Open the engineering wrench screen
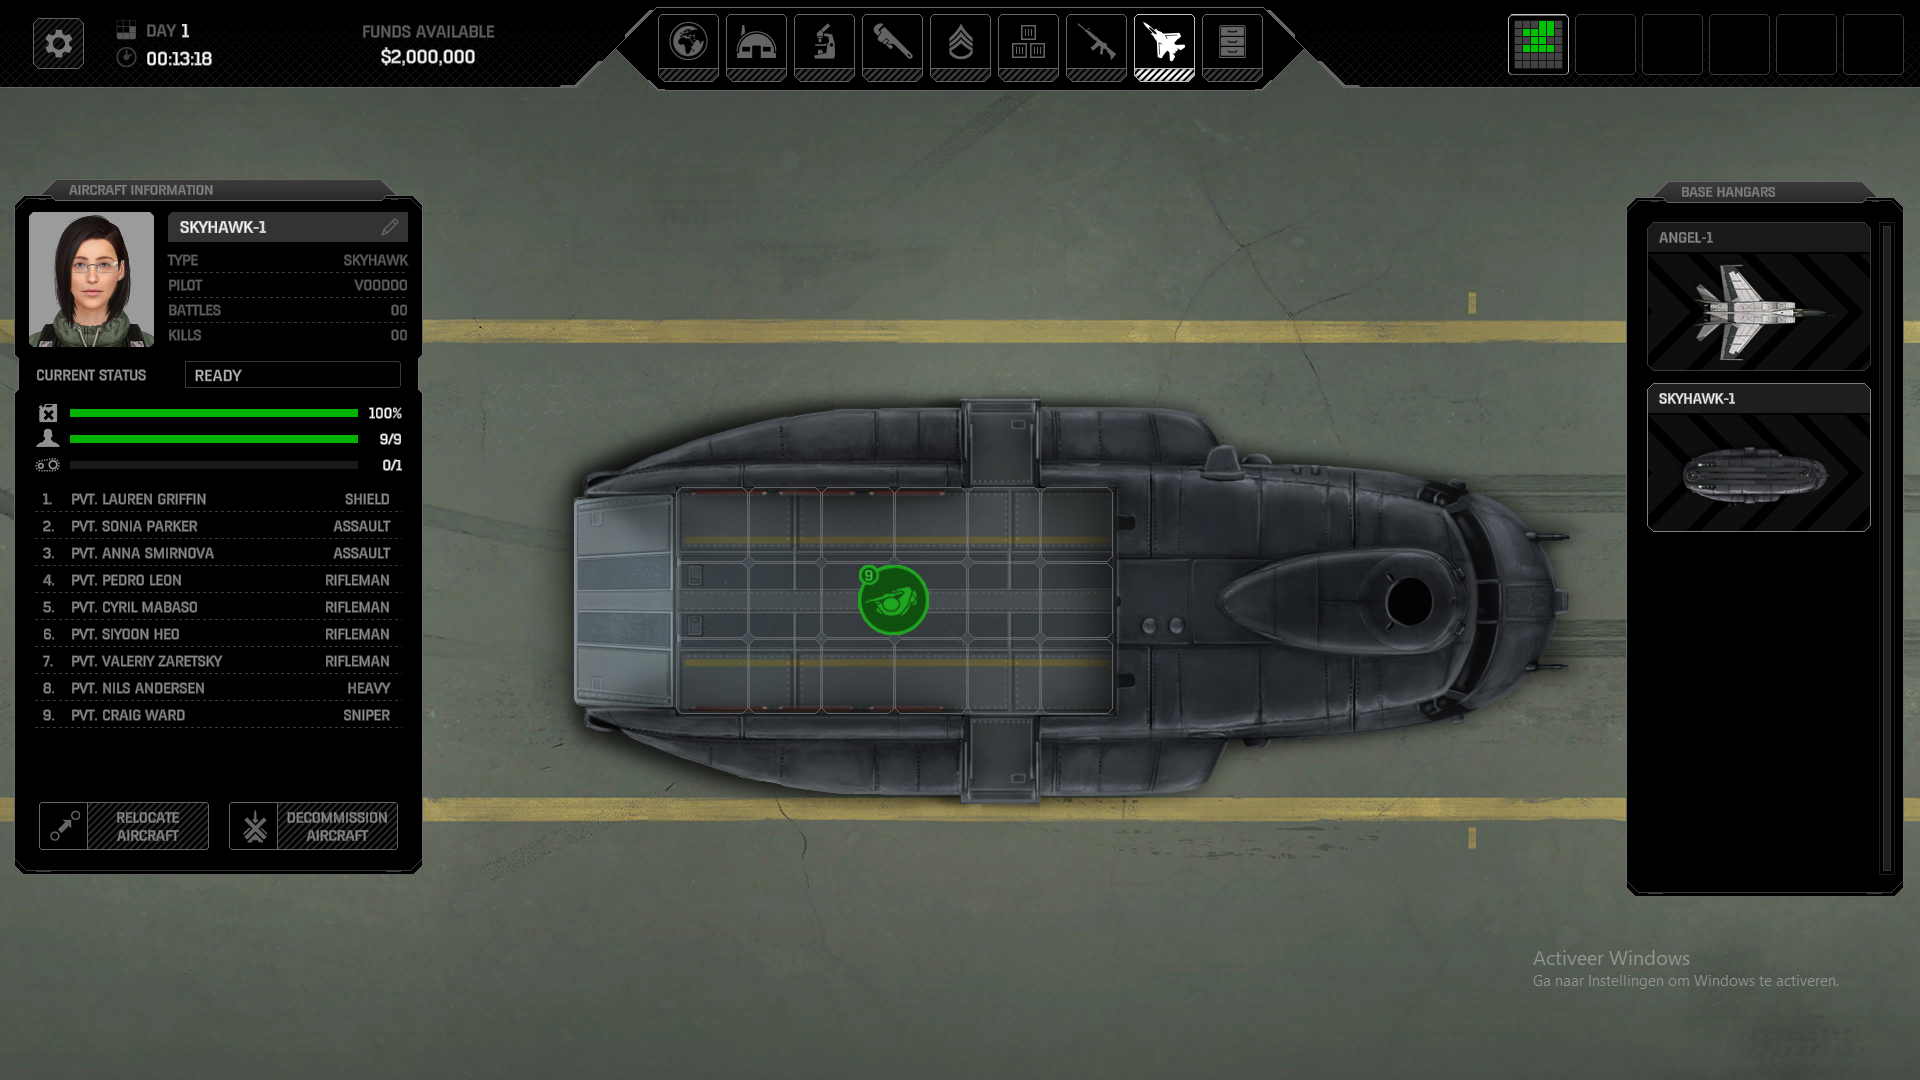Viewport: 1920px width, 1080px height. coord(892,44)
